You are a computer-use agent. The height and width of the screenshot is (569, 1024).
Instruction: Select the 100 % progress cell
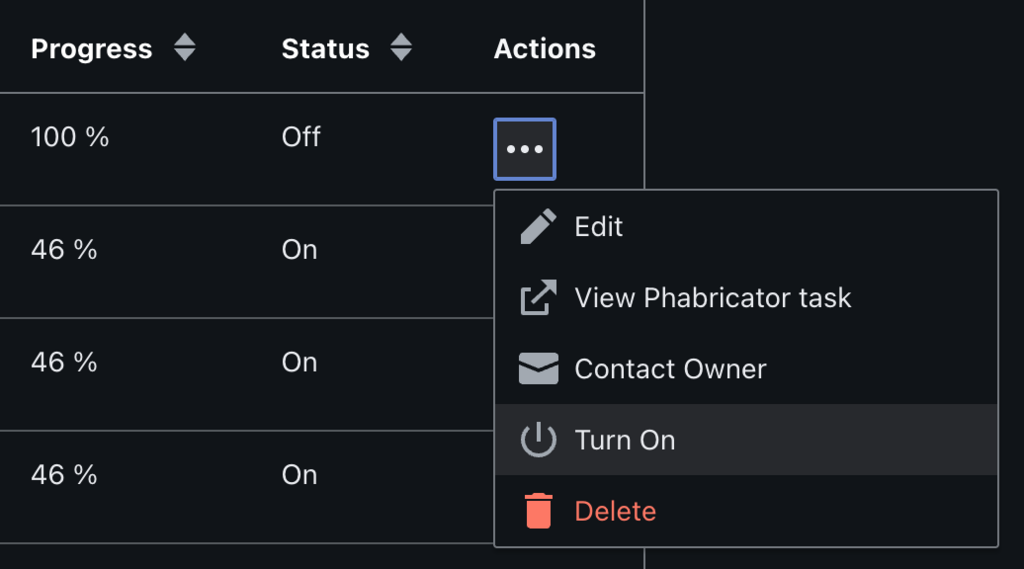pyautogui.click(x=70, y=137)
